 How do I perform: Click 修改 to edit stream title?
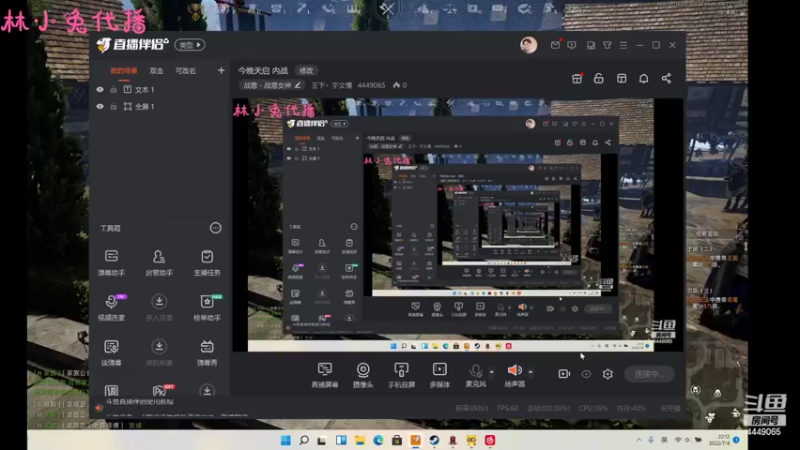[x=306, y=70]
